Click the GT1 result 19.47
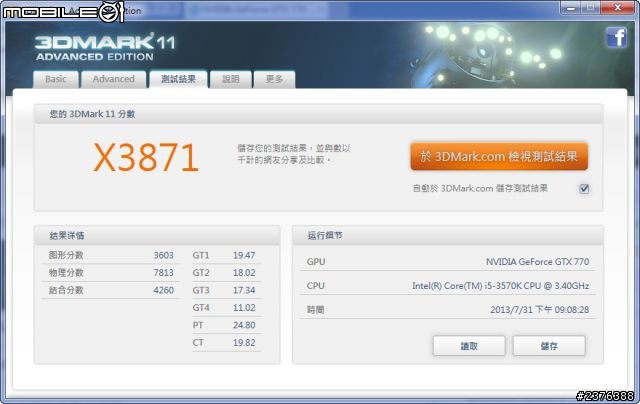Screen dimensions: 640x404 [244, 255]
